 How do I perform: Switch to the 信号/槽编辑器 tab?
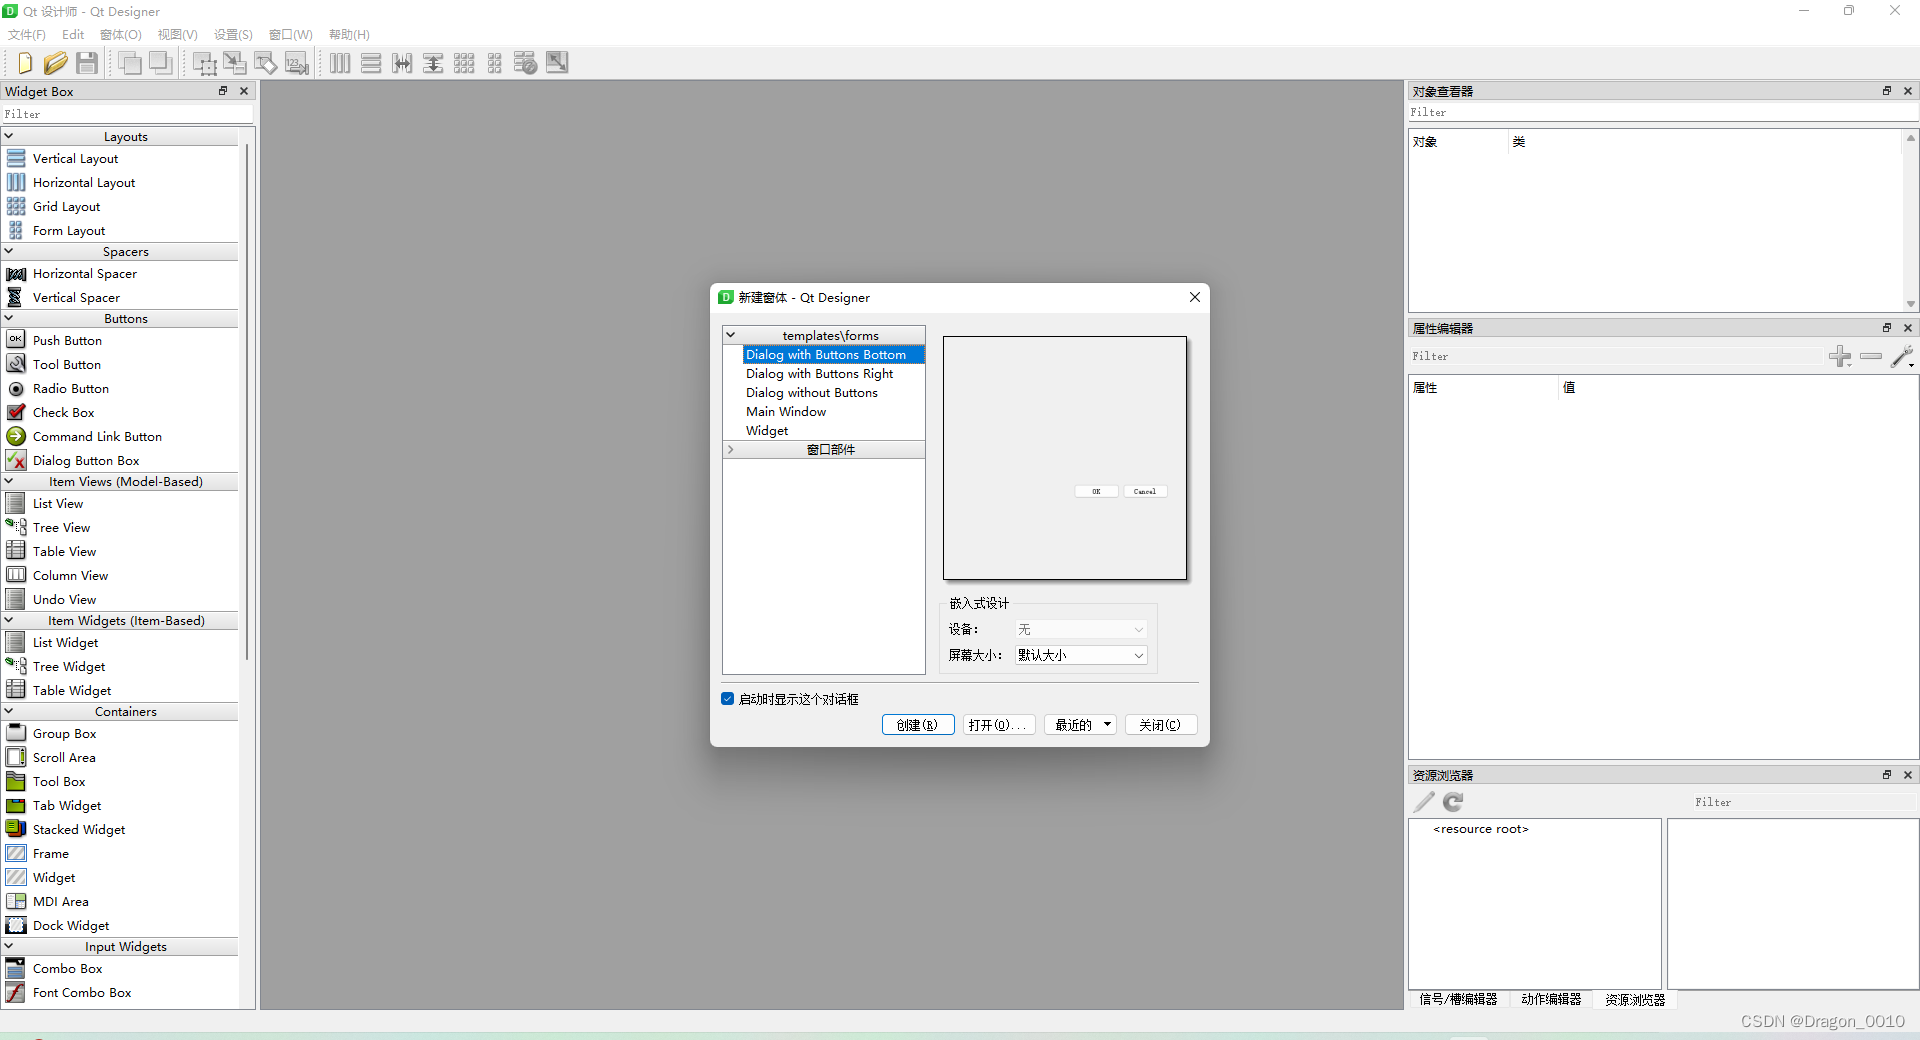coord(1458,999)
